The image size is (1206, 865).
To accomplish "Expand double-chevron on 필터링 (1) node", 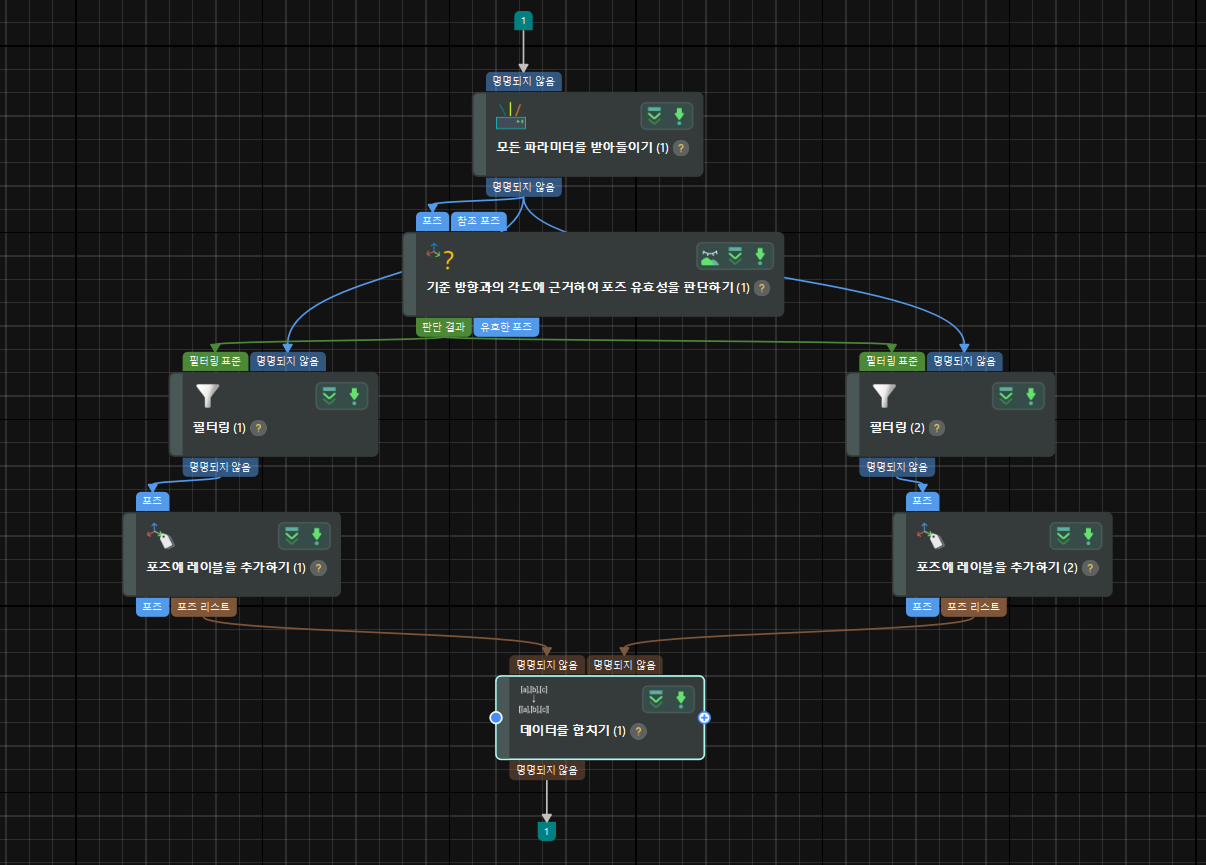I will tap(329, 396).
